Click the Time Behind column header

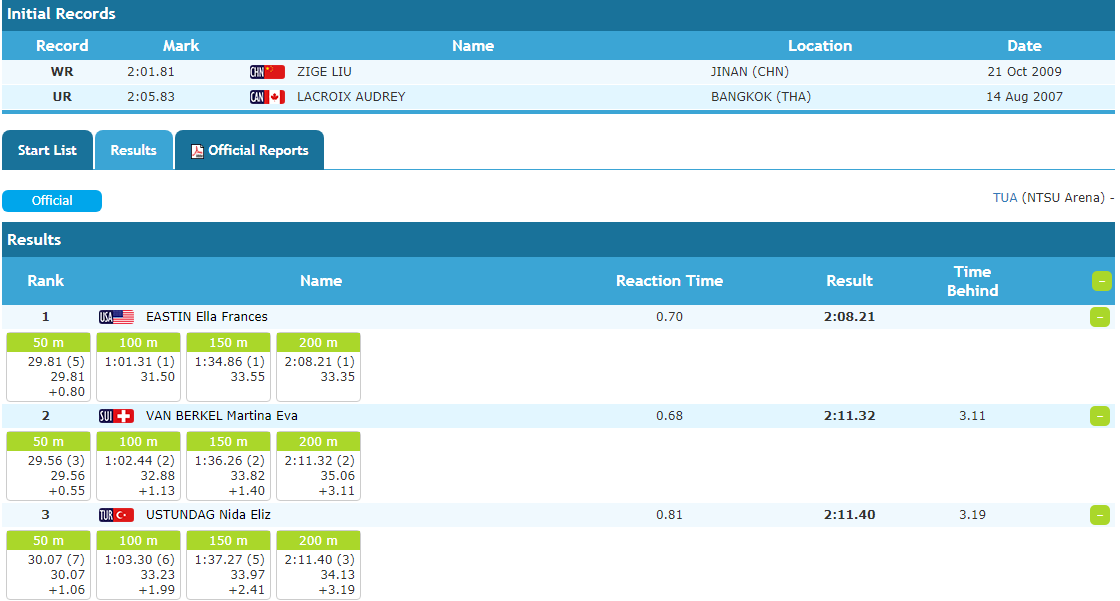tap(972, 281)
